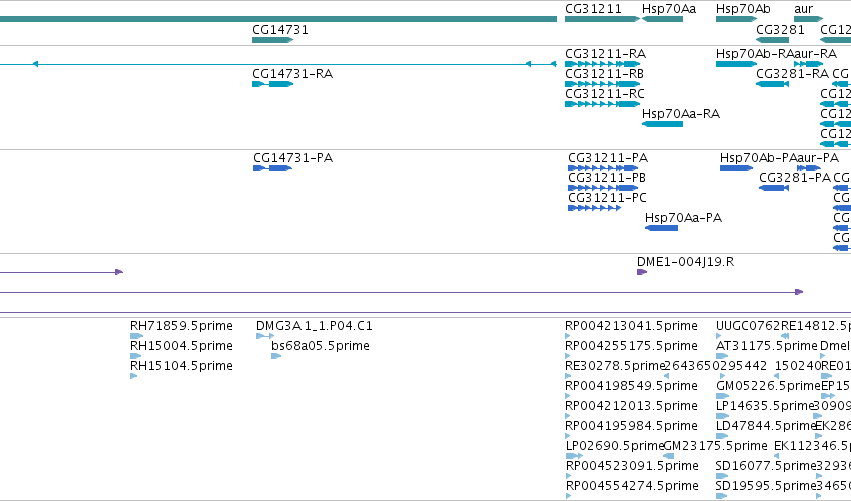Click the LP02690.5prime label
Image resolution: width=851 pixels, height=501 pixels.
[615, 446]
